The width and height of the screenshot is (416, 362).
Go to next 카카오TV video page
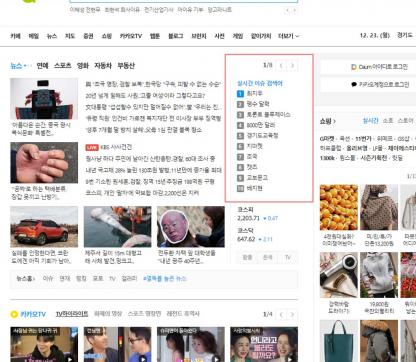(292, 314)
